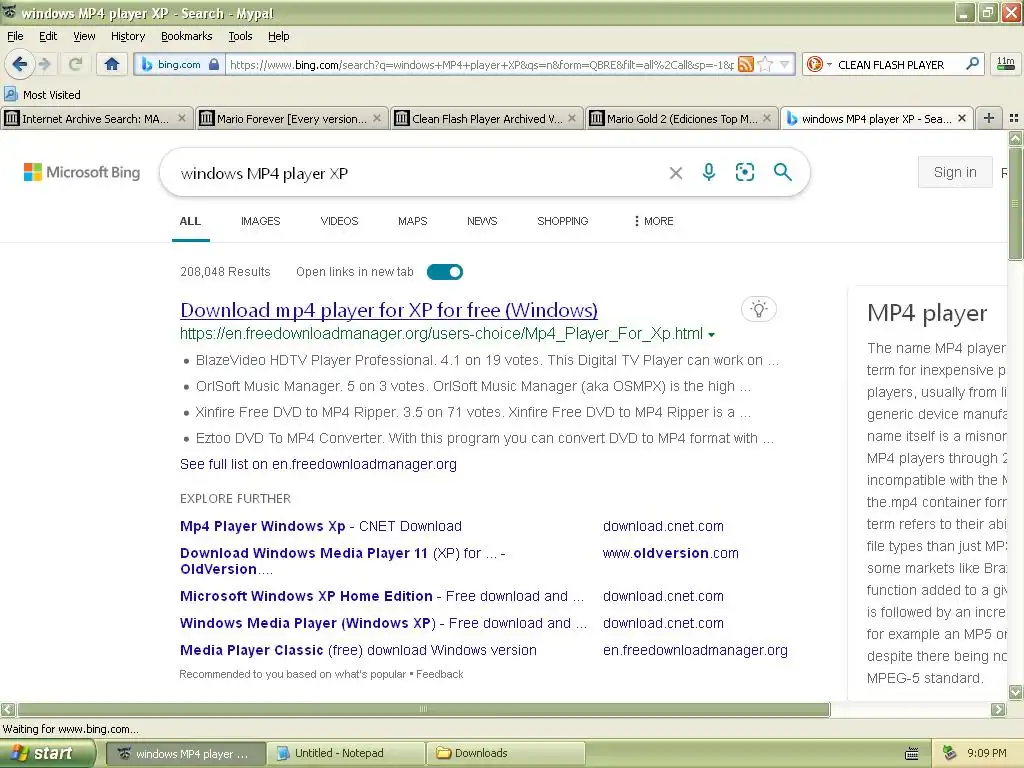Image resolution: width=1024 pixels, height=768 pixels.
Task: Click the horizontal scrollbar right arrow
Action: (x=999, y=709)
